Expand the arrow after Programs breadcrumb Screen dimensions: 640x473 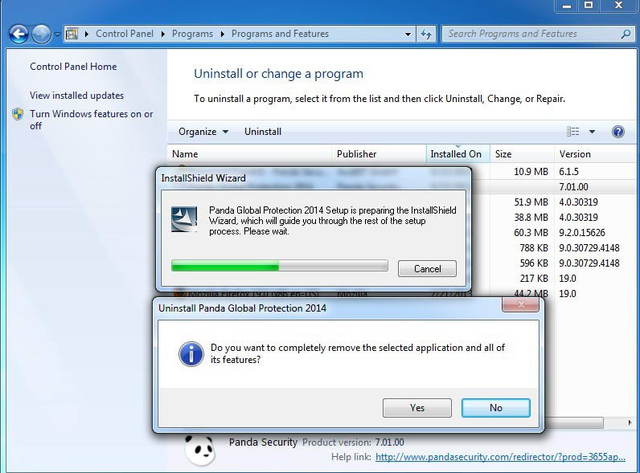pyautogui.click(x=222, y=34)
